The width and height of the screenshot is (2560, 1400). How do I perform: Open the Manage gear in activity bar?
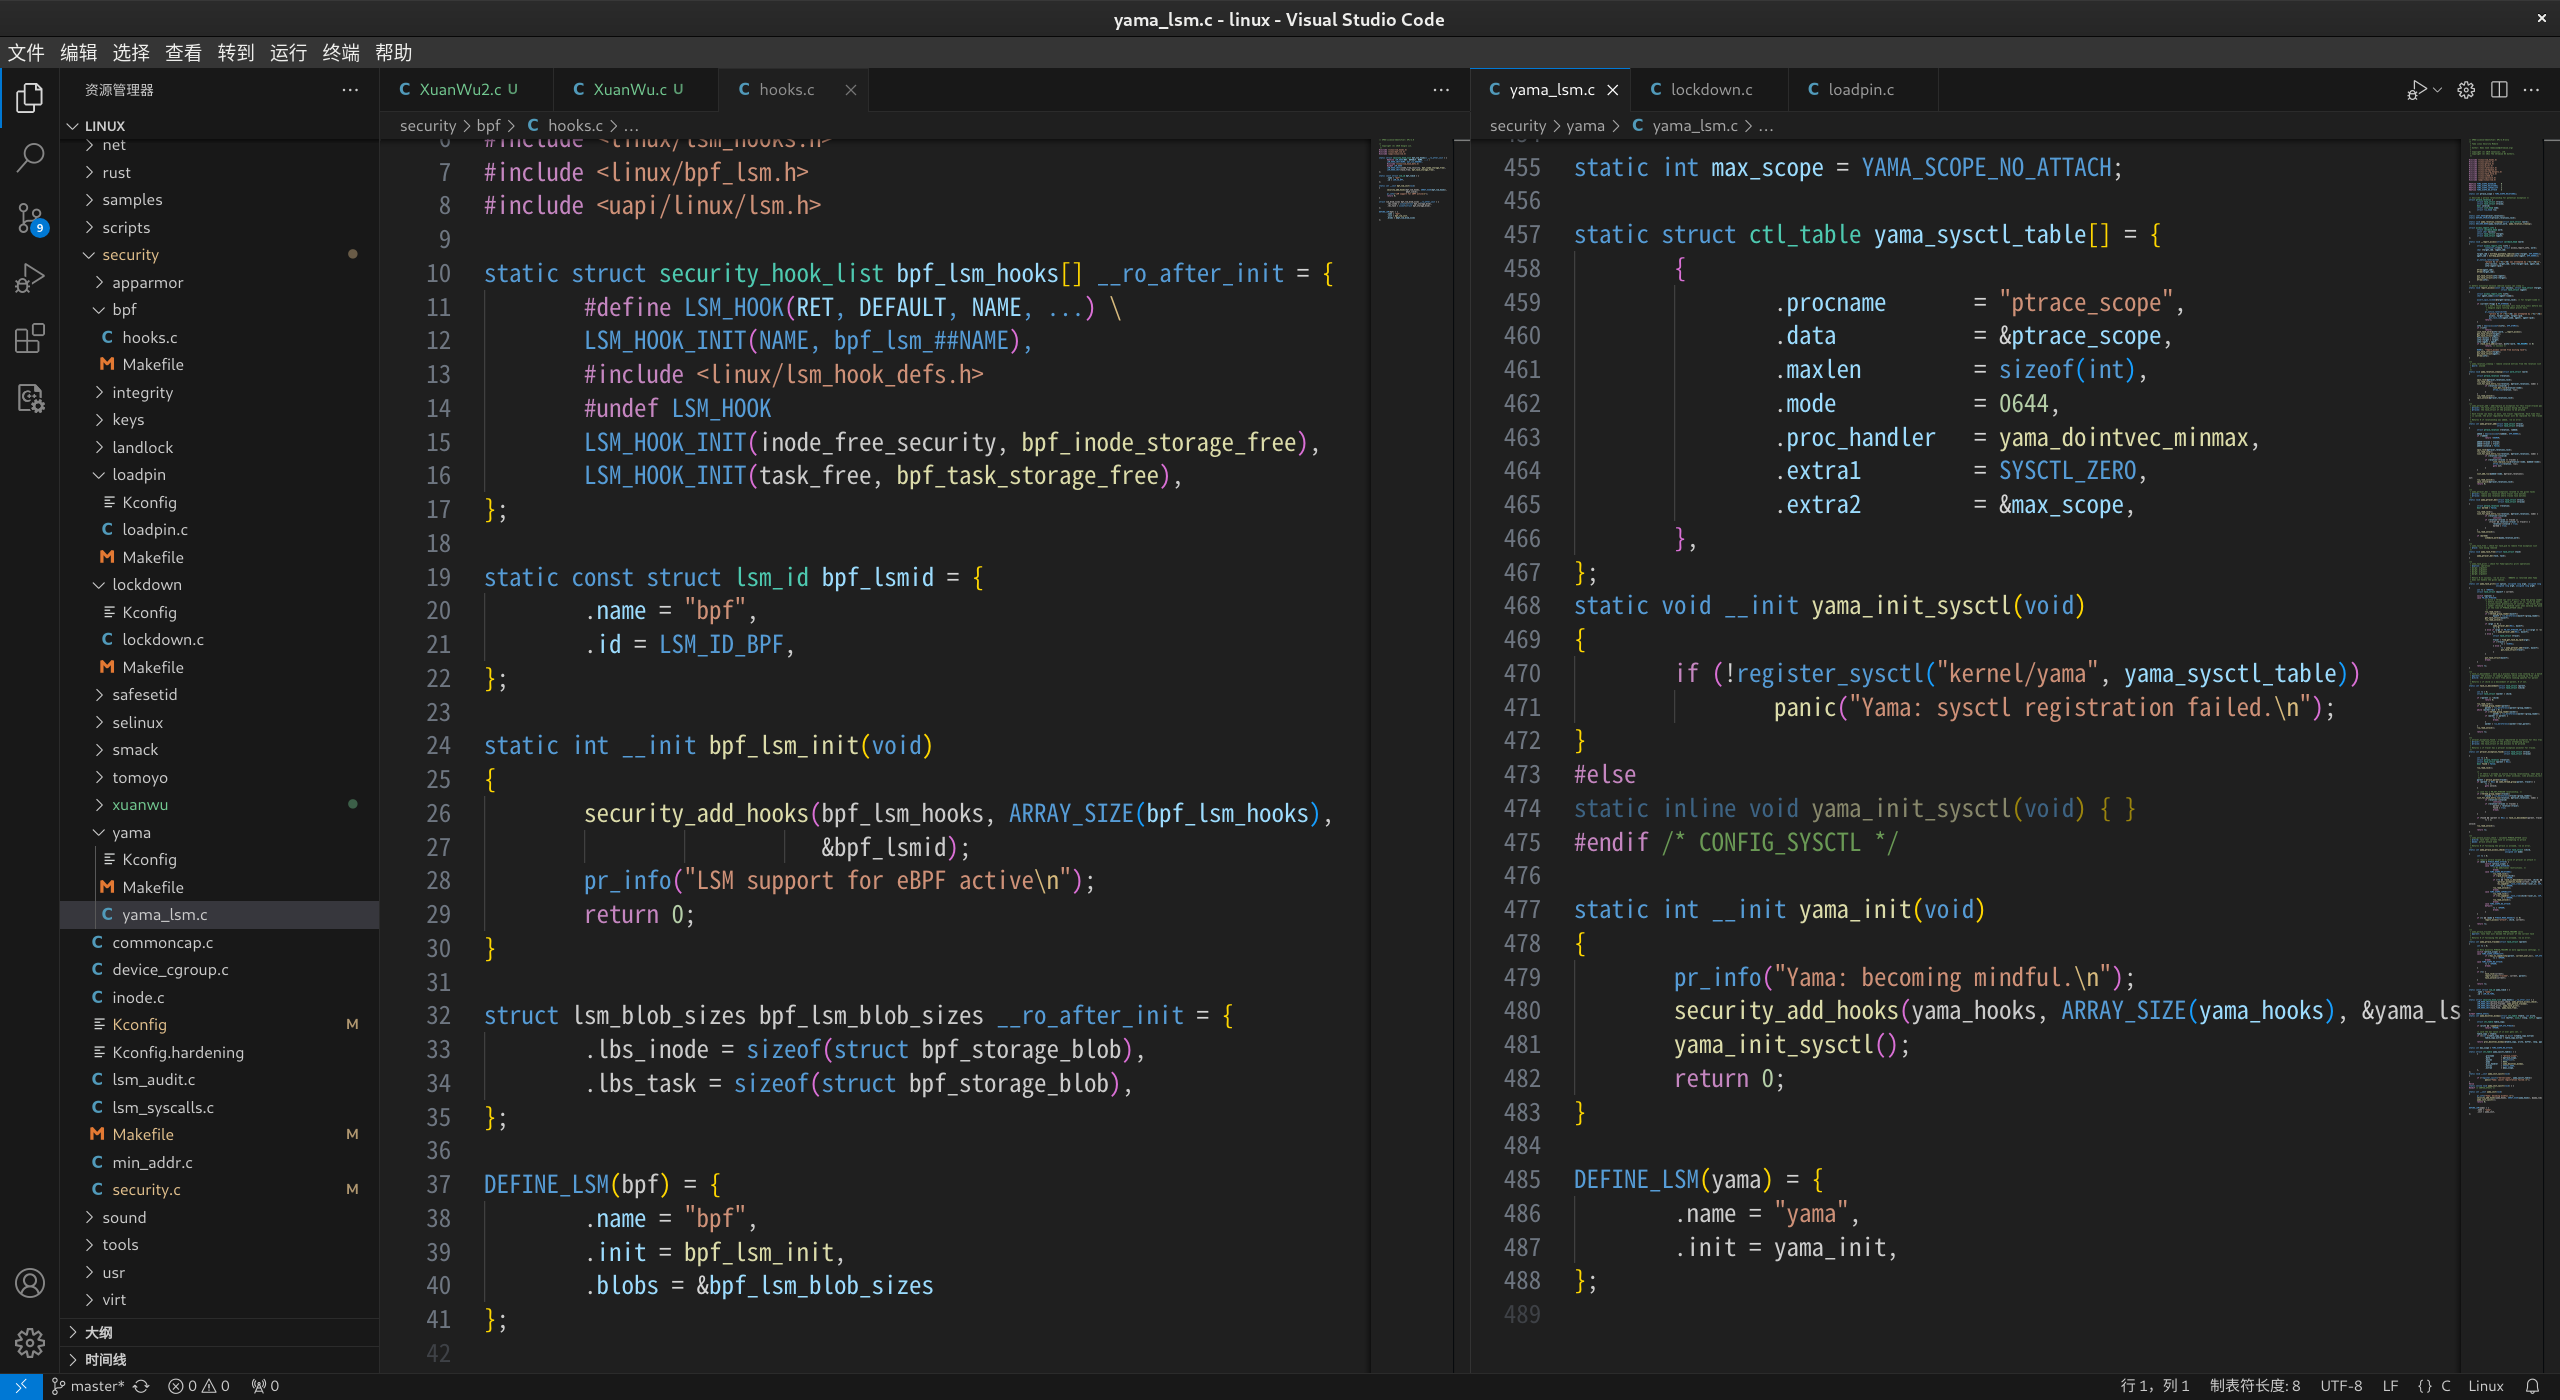(x=30, y=1342)
